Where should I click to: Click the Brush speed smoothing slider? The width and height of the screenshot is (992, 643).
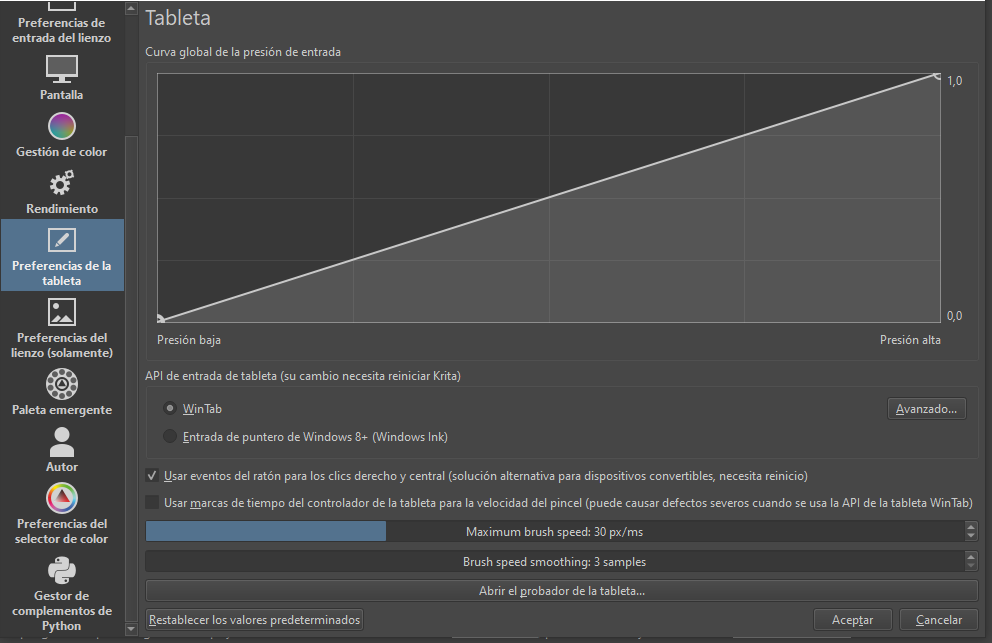click(555, 561)
